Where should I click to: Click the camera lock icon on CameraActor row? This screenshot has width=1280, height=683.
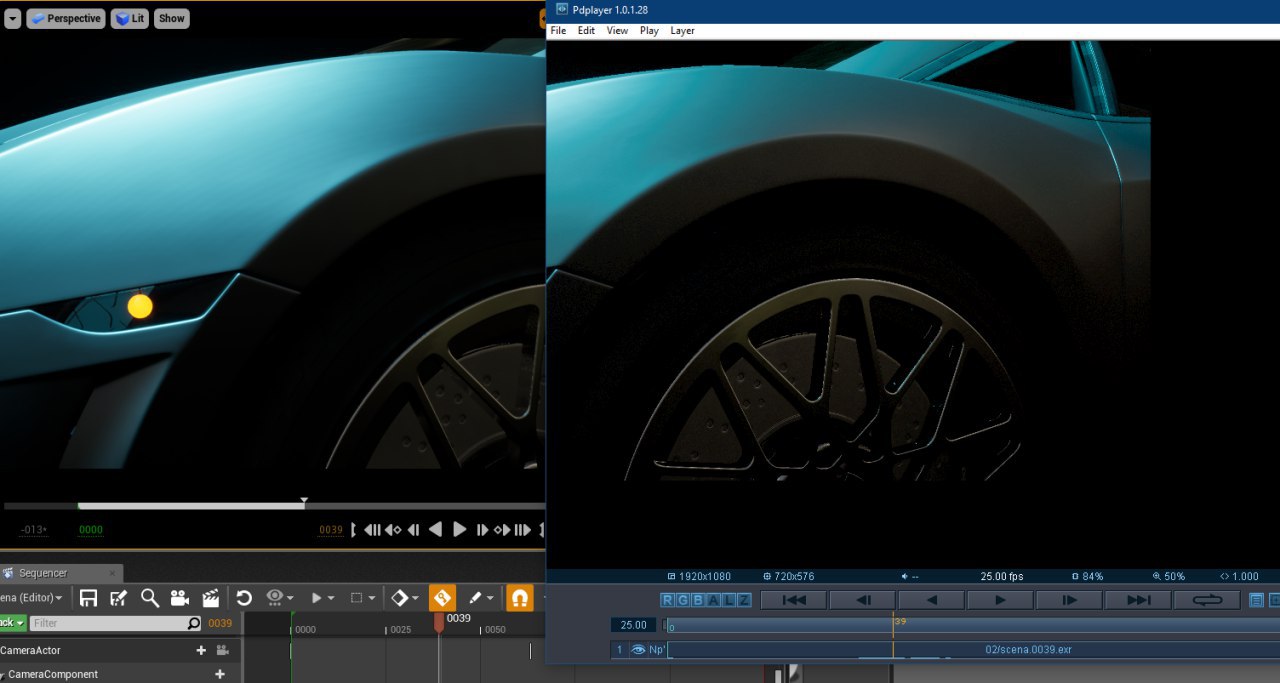tap(222, 650)
